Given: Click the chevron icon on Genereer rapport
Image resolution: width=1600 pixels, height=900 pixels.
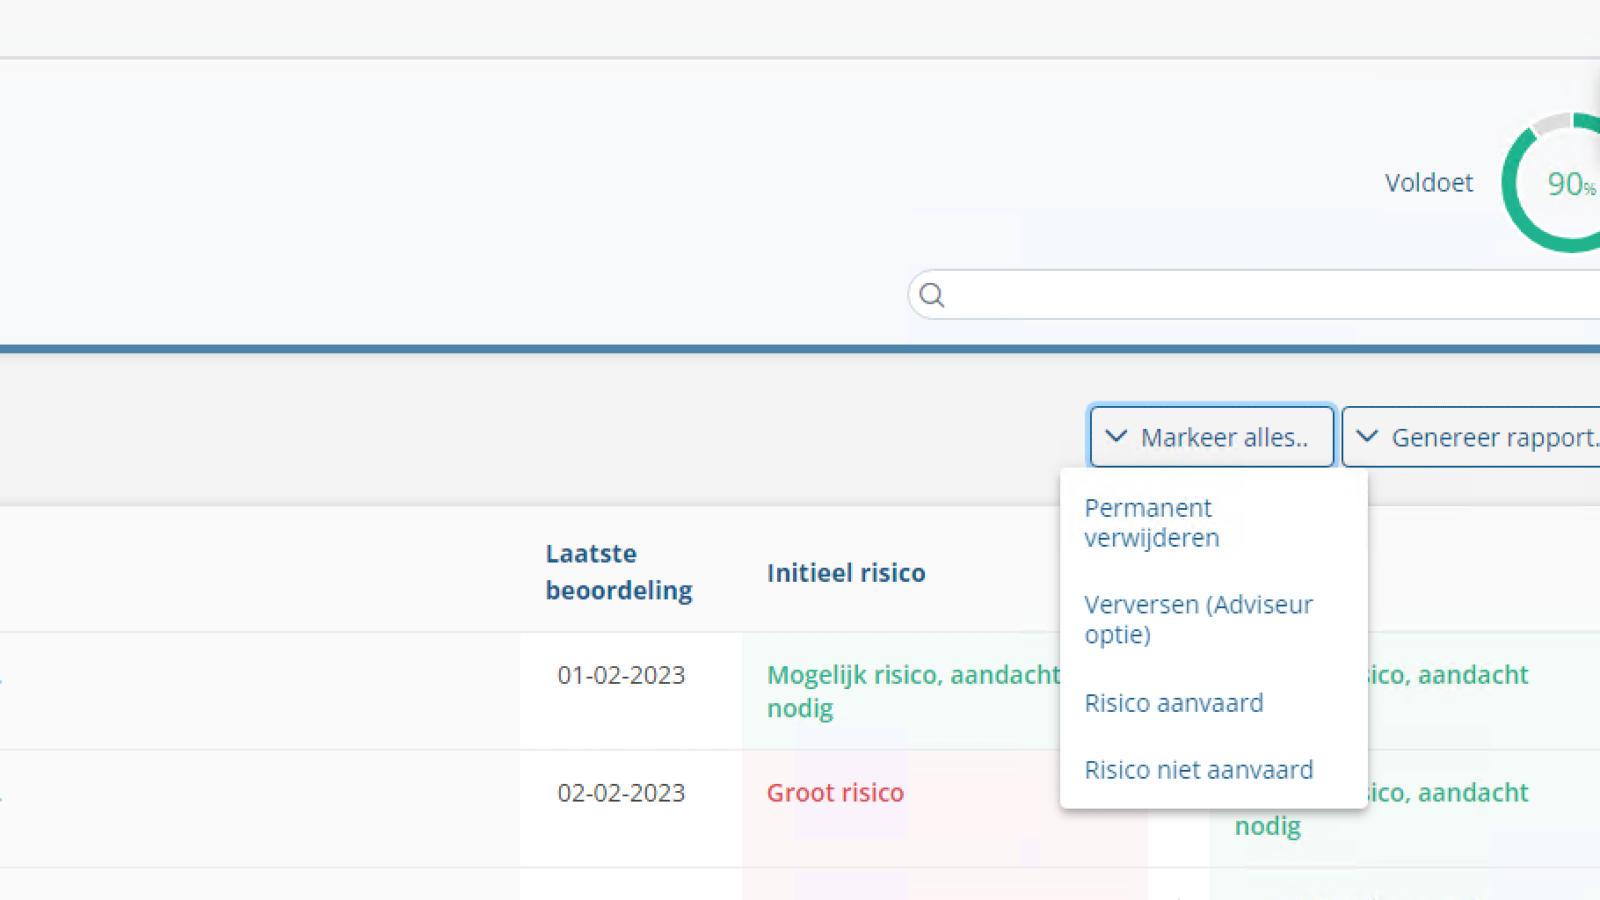Looking at the screenshot, I should (1367, 437).
